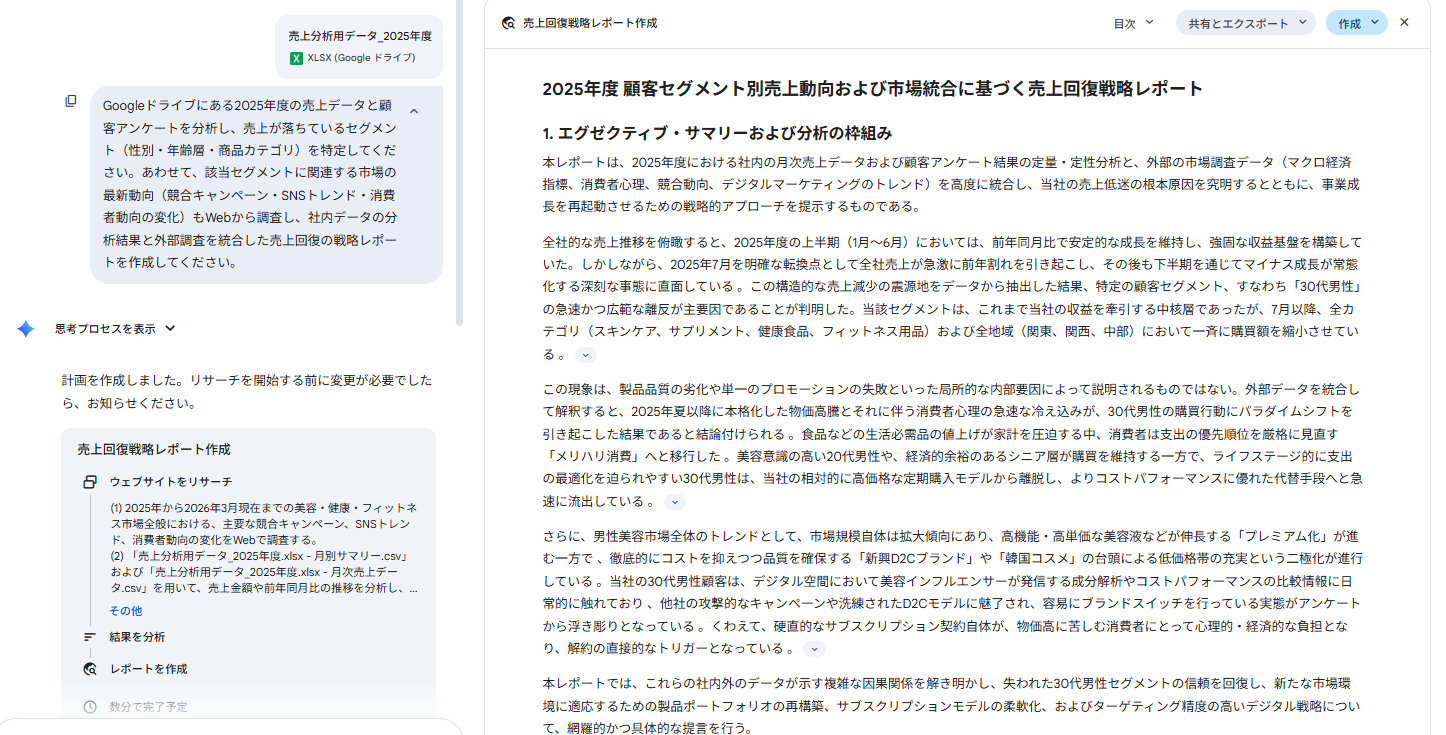The height and width of the screenshot is (735, 1446).
Task: Click the その他 link in the research plan
Action: point(125,611)
